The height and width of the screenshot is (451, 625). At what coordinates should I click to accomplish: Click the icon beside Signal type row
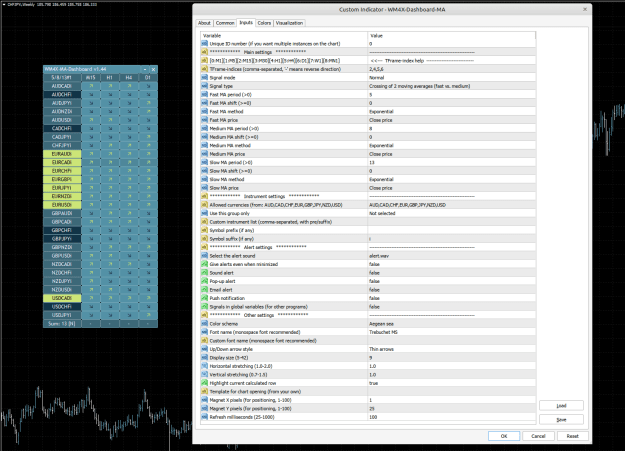click(204, 86)
